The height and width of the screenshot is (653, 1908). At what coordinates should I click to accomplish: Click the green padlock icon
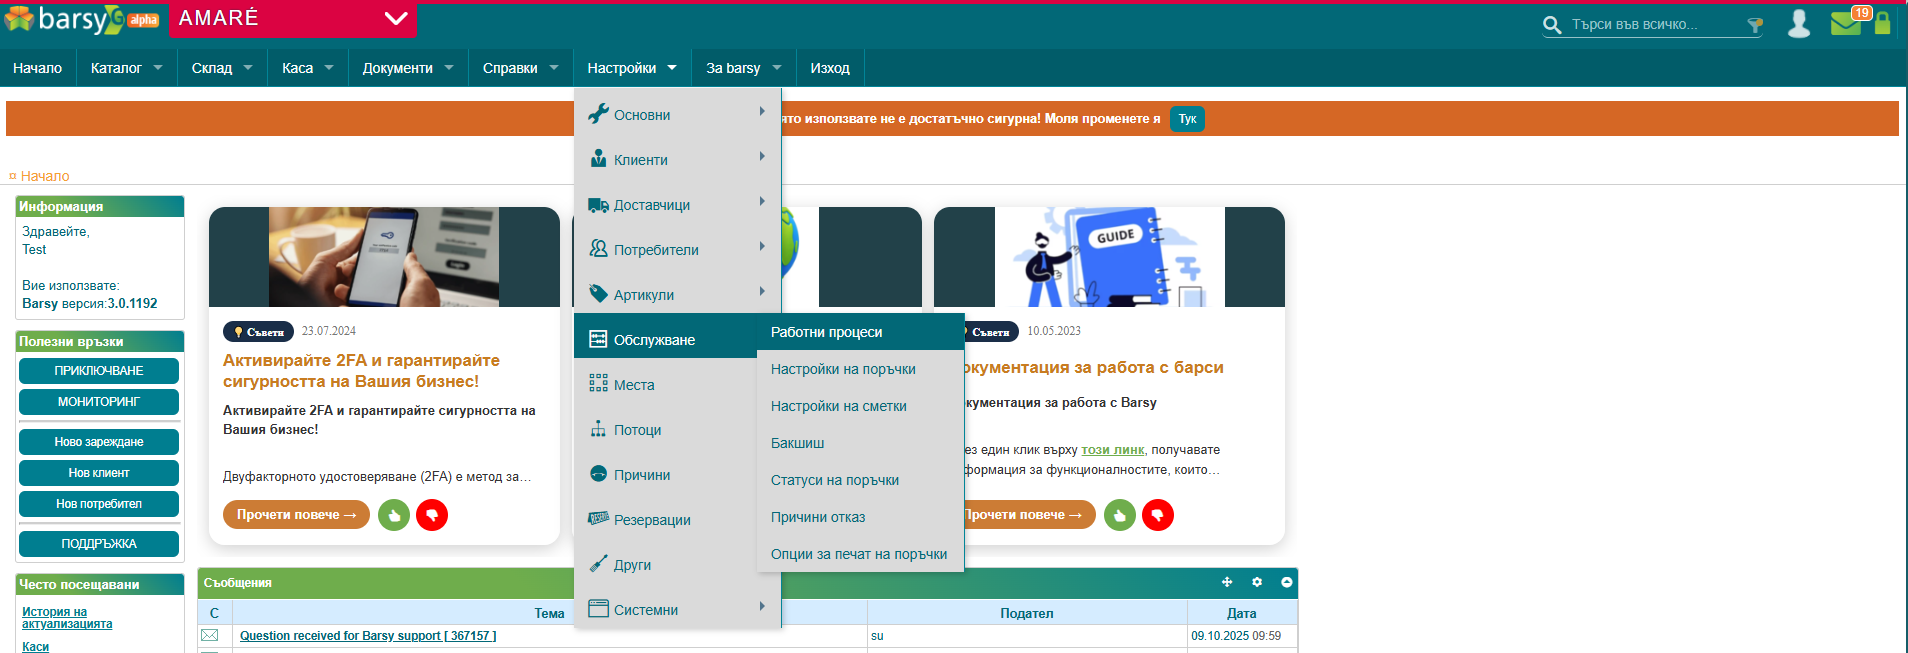pyautogui.click(x=1883, y=23)
